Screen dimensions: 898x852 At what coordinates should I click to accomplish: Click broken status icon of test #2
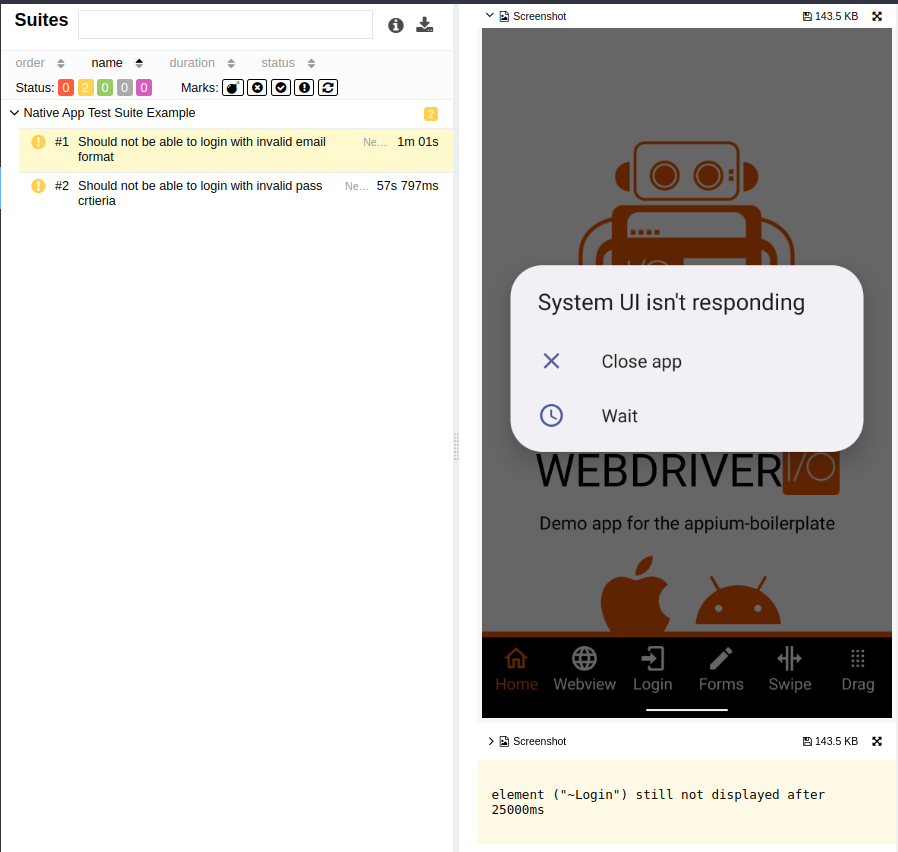click(x=38, y=186)
